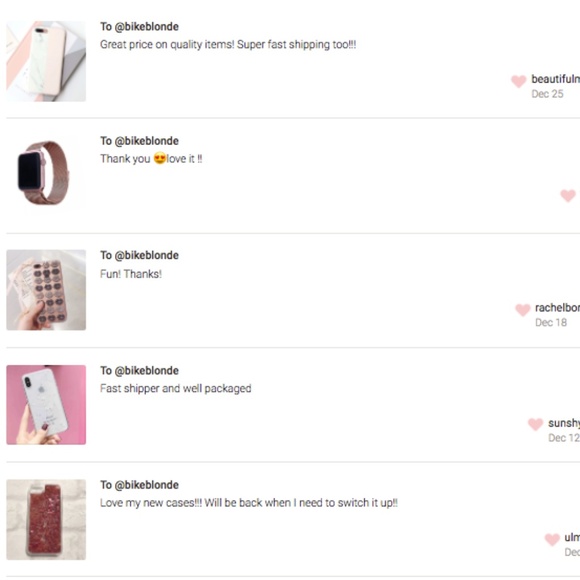Image resolution: width=580 pixels, height=580 pixels.
Task: Click the heart icon next to sunshy username
Action: [535, 424]
